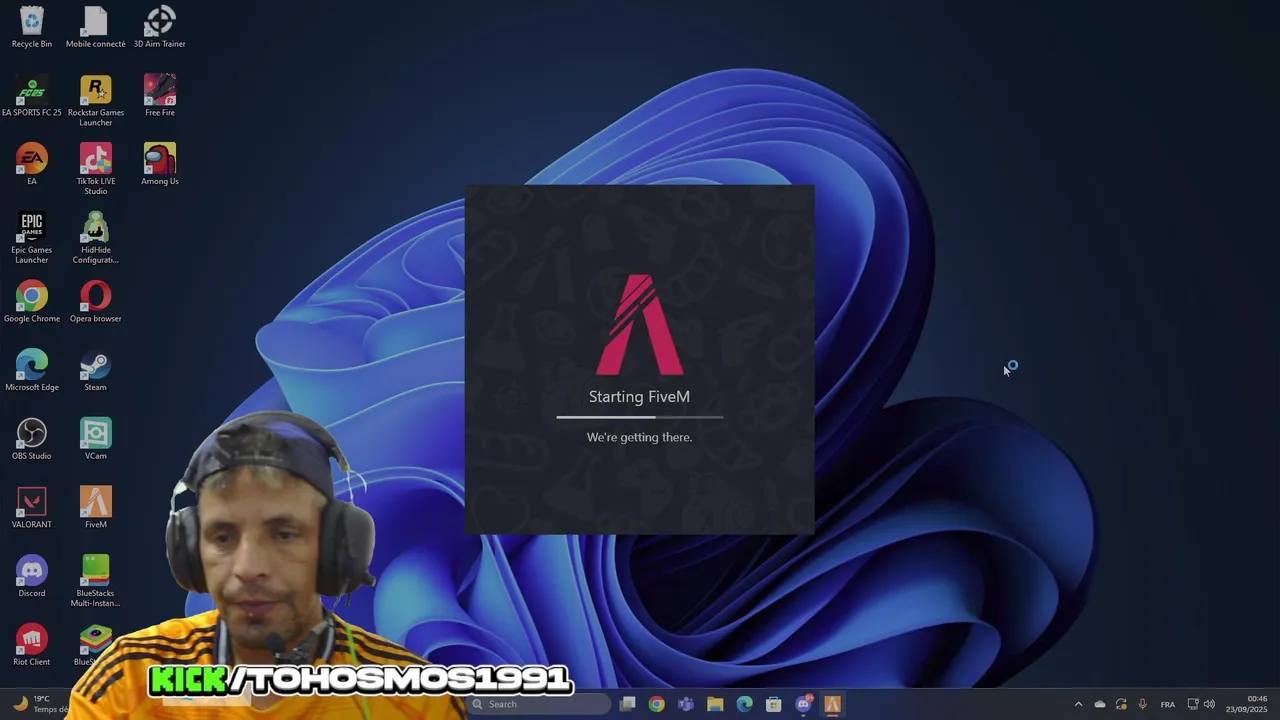Open the Recycle Bin desktop icon
The image size is (1280, 720).
click(x=32, y=27)
